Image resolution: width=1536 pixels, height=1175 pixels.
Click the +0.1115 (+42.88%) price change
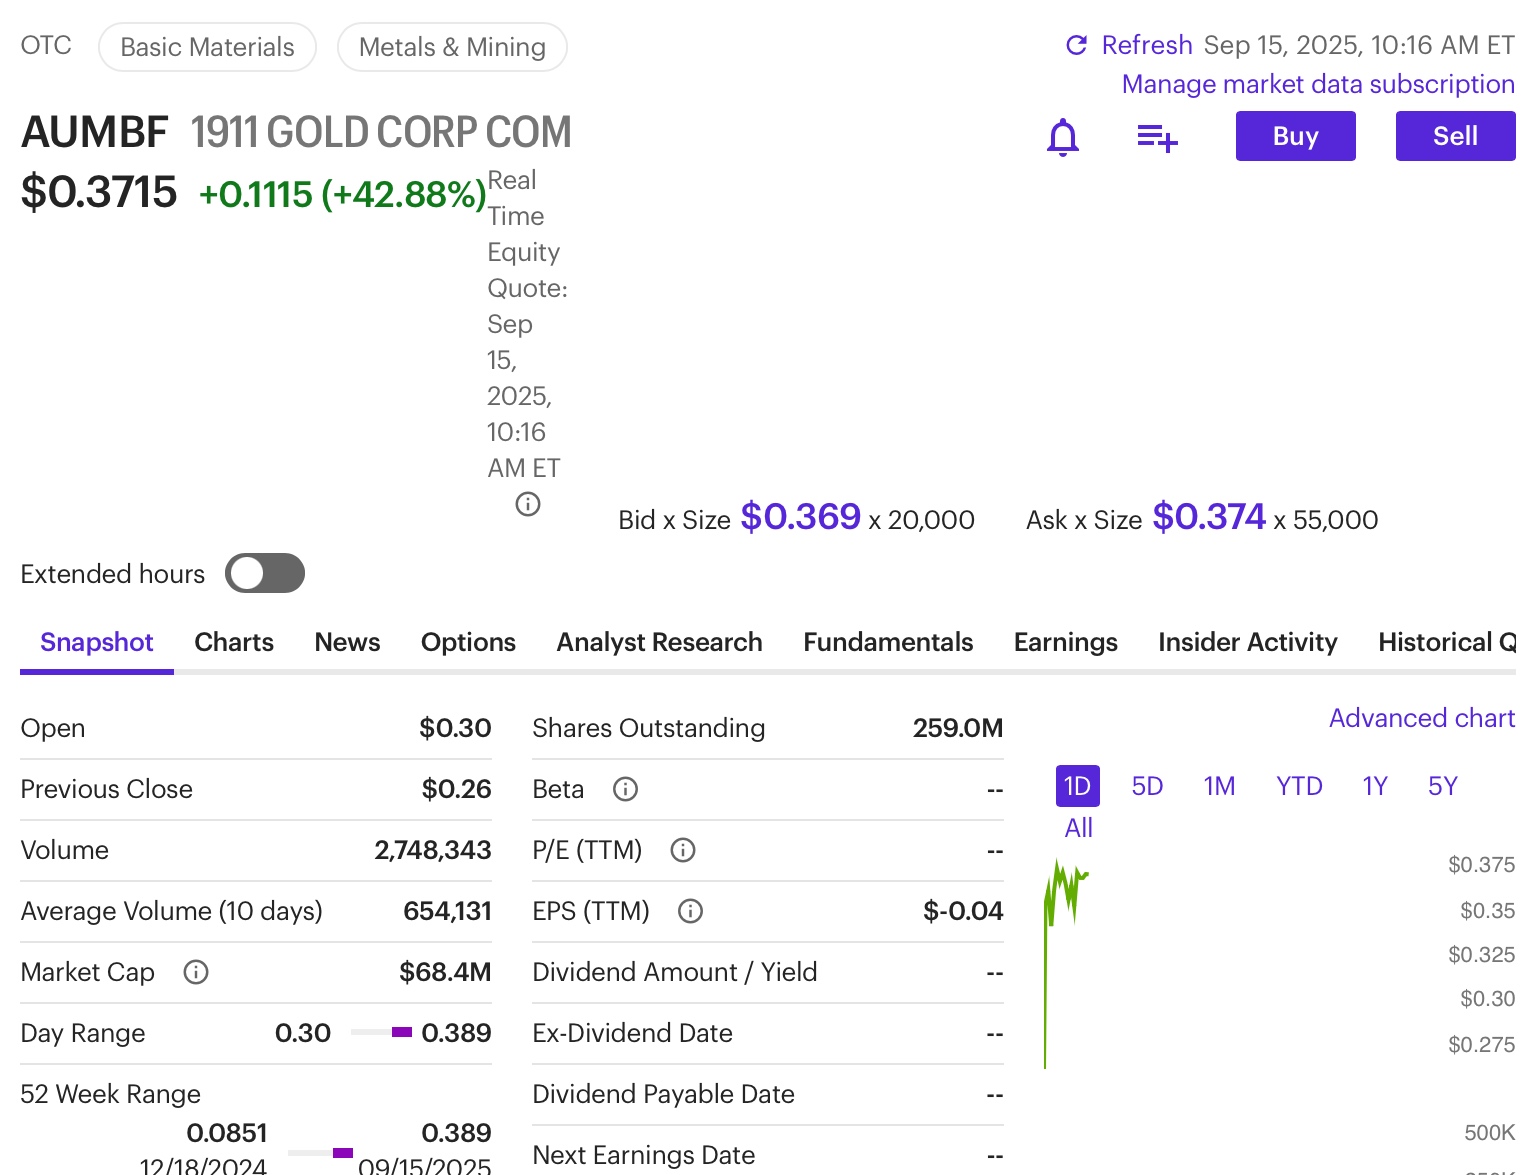(343, 194)
